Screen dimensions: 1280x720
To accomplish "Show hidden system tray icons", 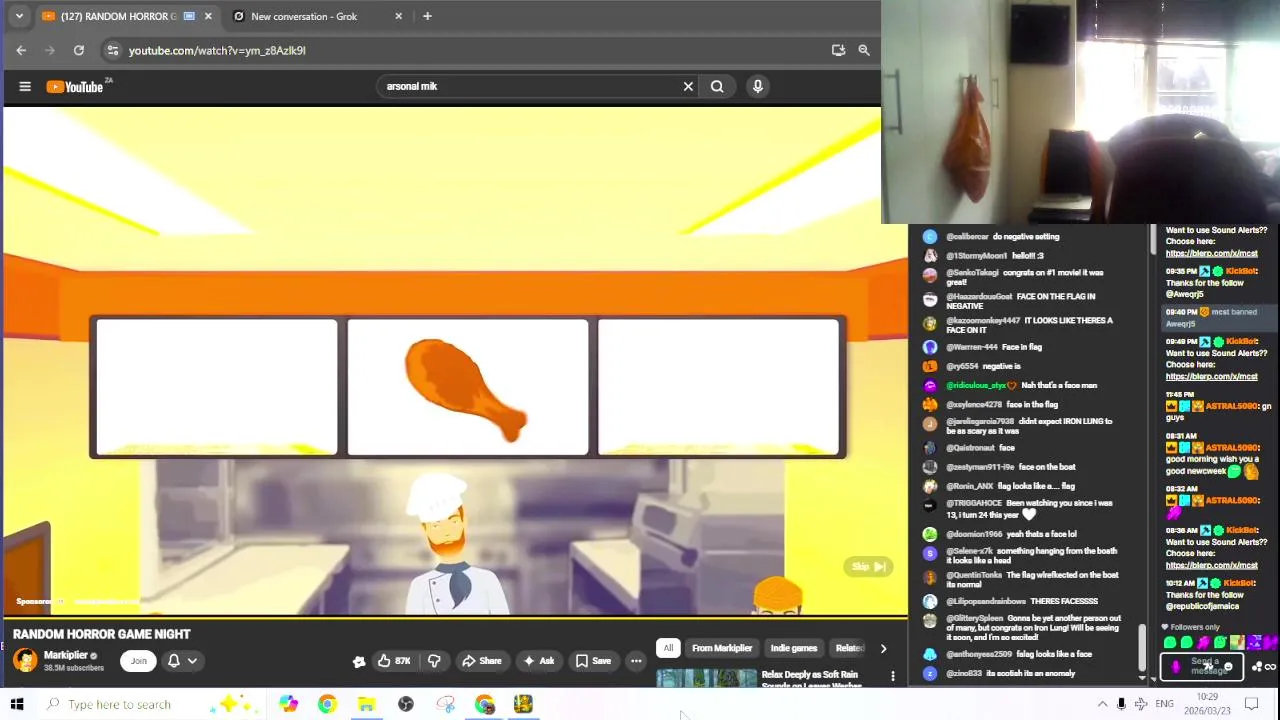I will tap(1102, 704).
